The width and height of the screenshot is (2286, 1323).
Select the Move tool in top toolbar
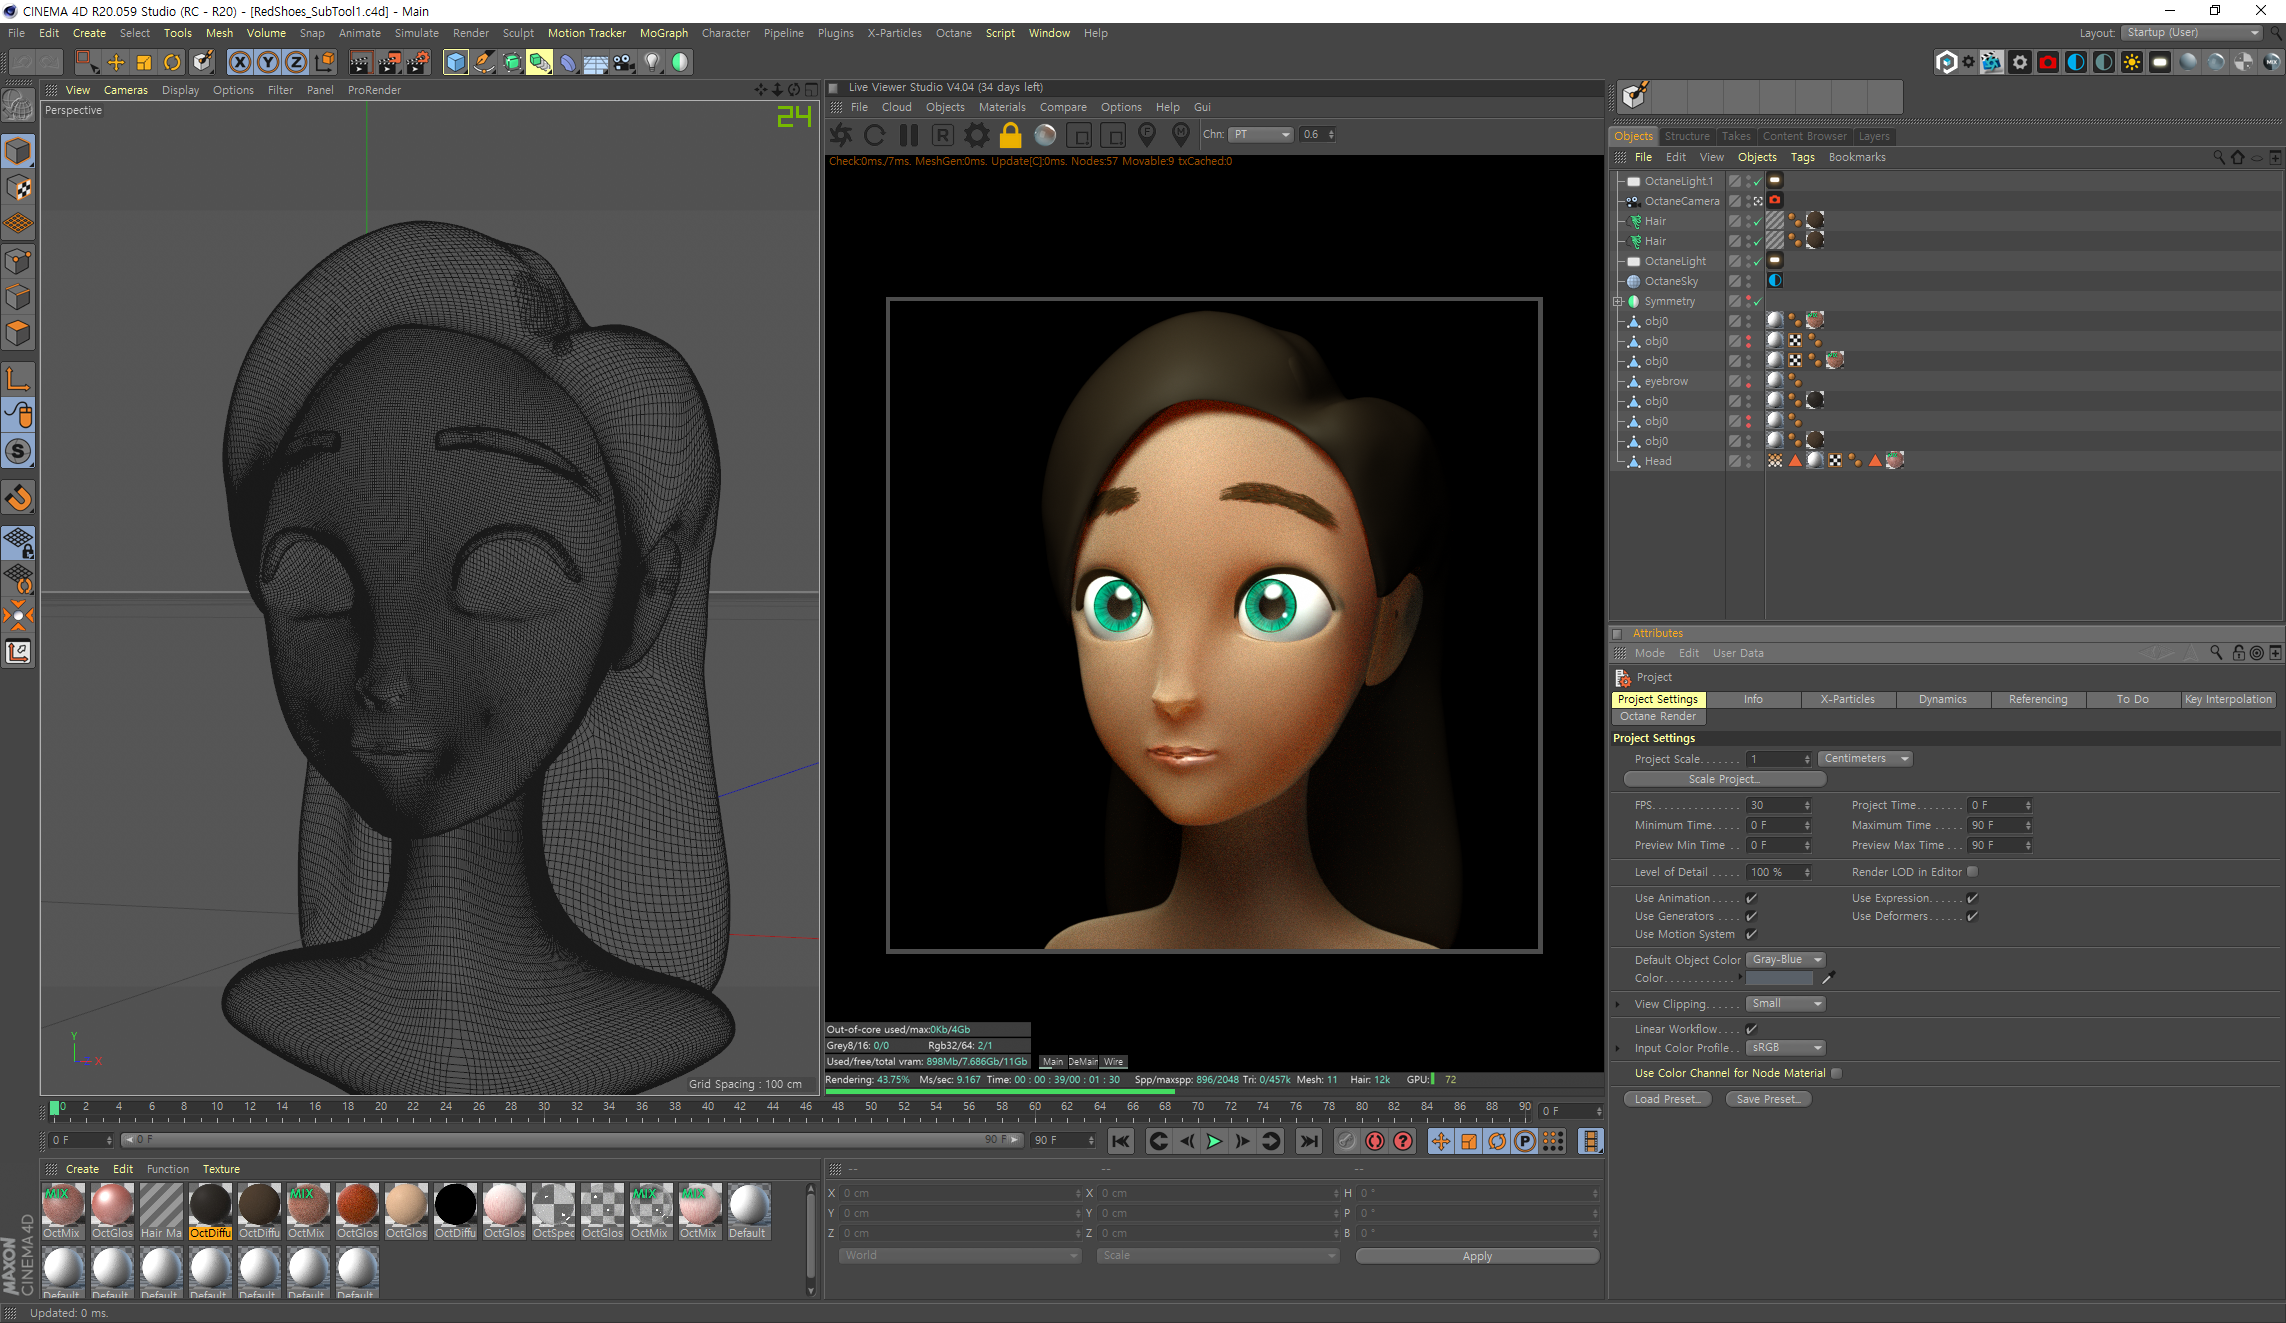[x=116, y=62]
